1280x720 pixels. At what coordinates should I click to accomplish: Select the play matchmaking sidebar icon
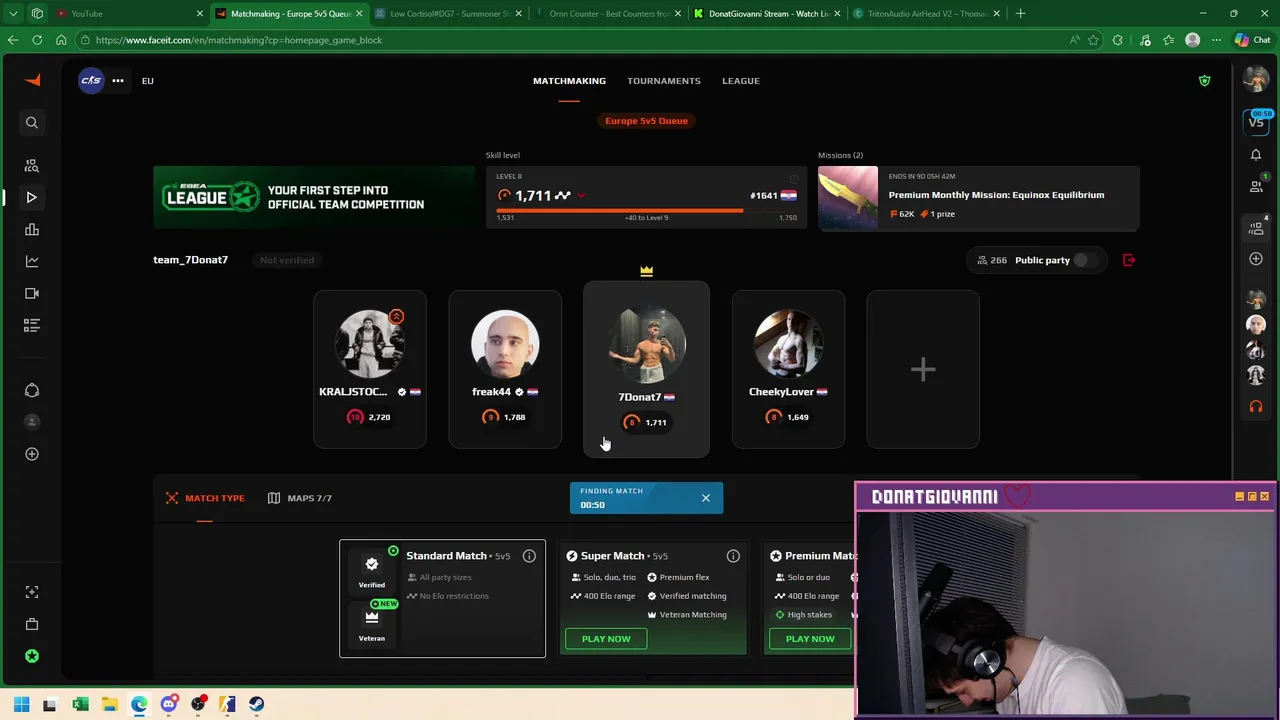[32, 197]
